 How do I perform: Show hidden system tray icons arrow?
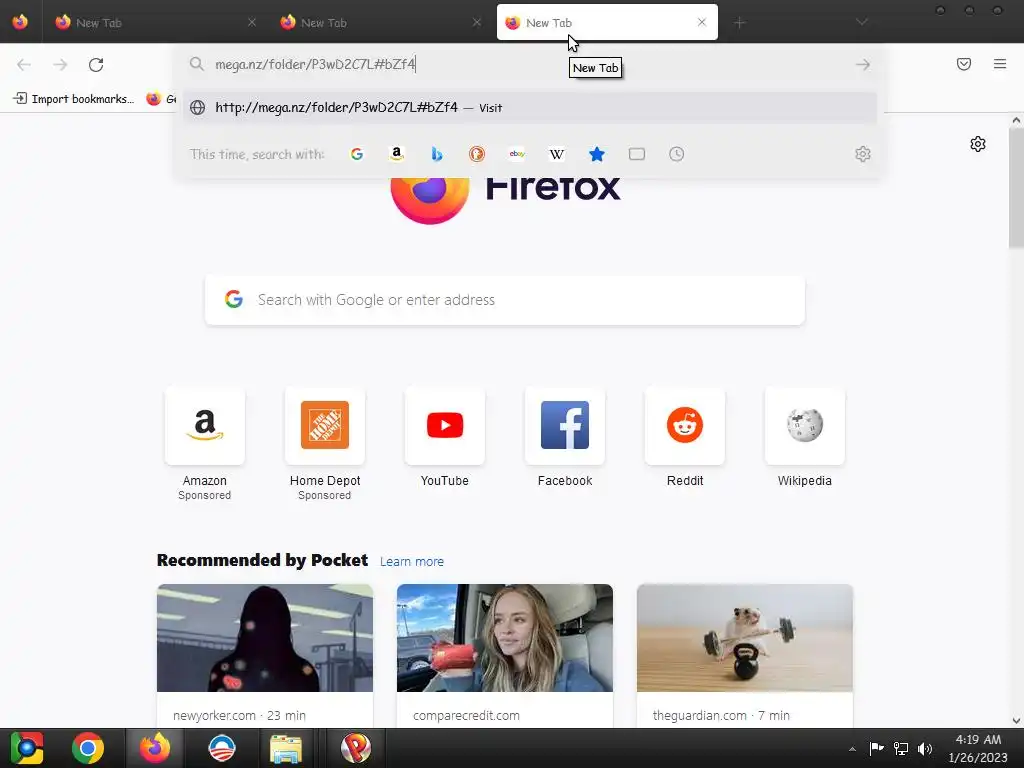[x=852, y=749]
